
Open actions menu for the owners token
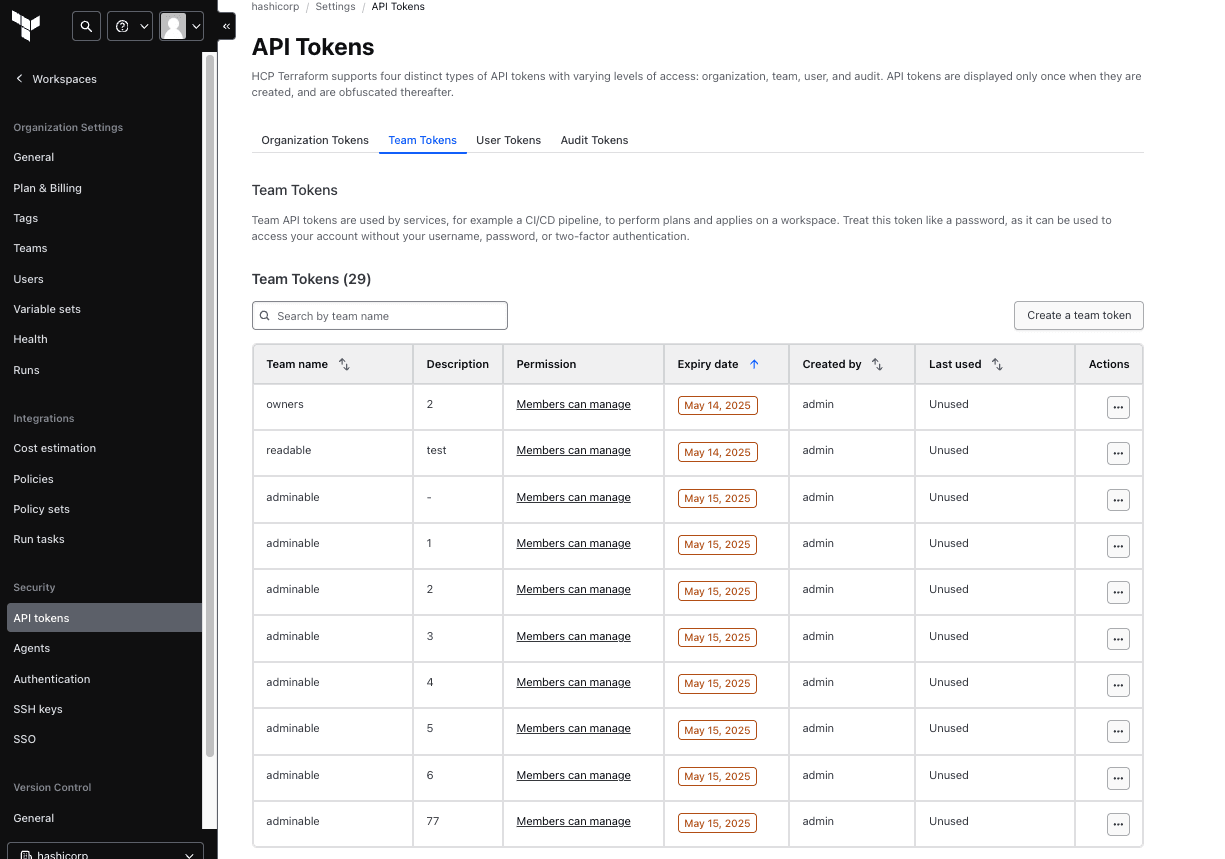[x=1118, y=406]
